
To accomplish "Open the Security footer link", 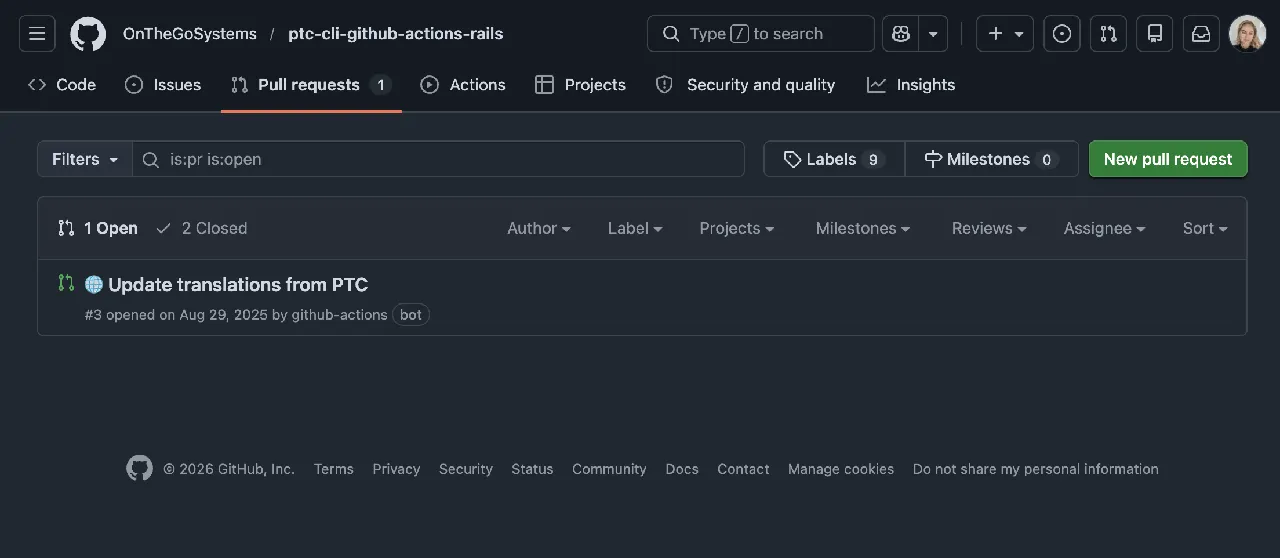I will click(x=466, y=469).
